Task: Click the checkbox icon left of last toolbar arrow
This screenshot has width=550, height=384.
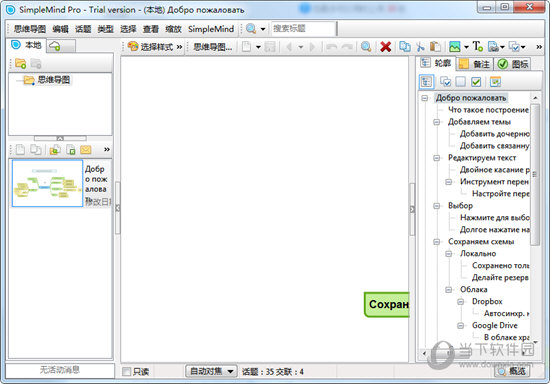Action: pos(514,46)
